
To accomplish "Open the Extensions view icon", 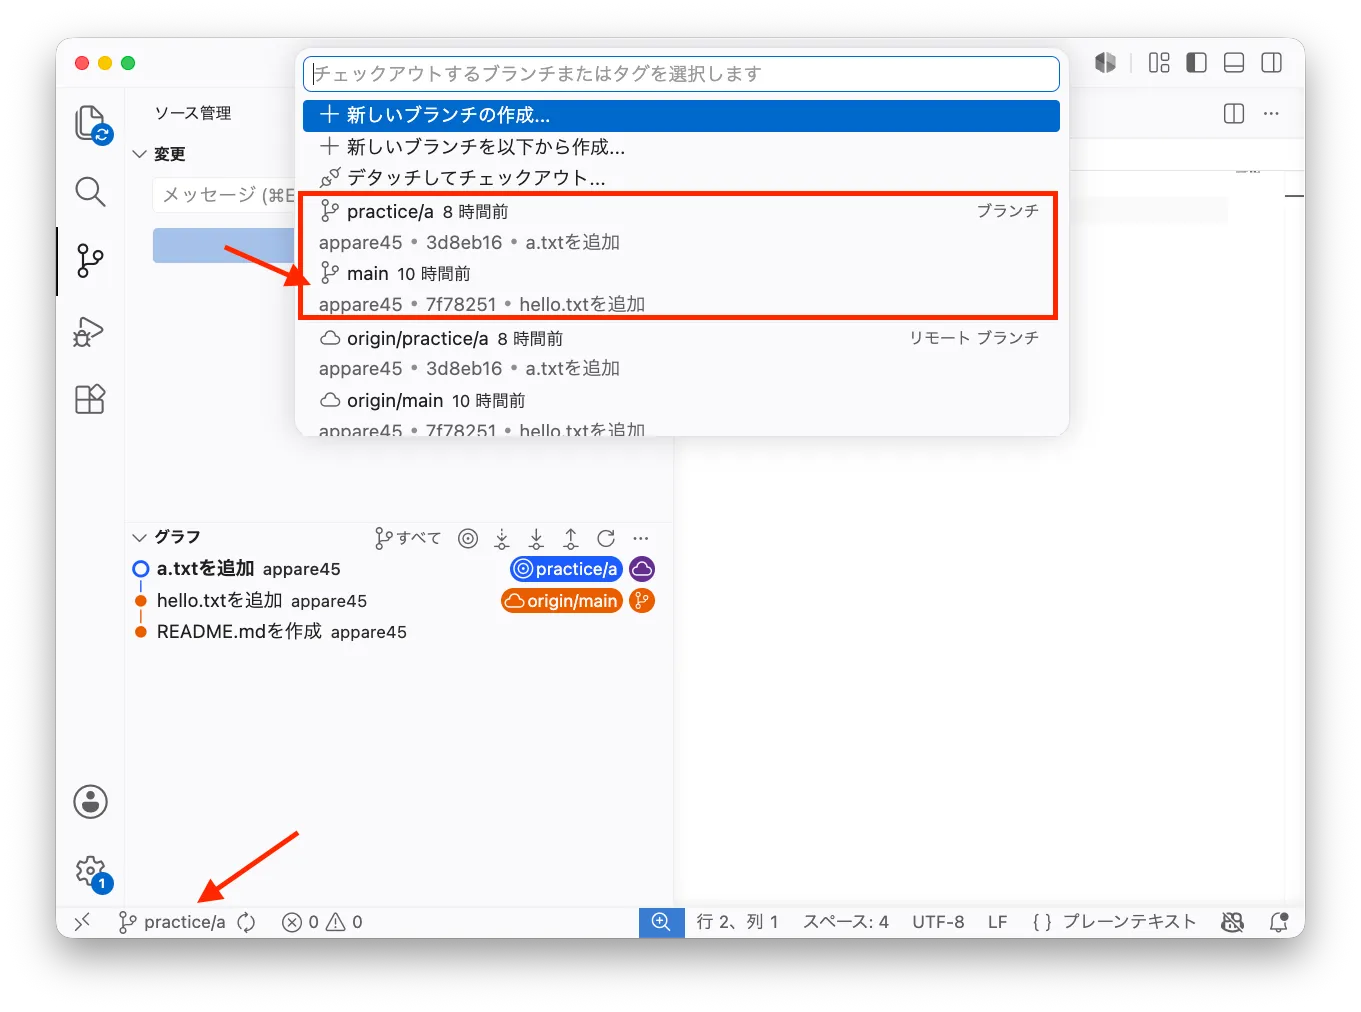I will click(90, 399).
